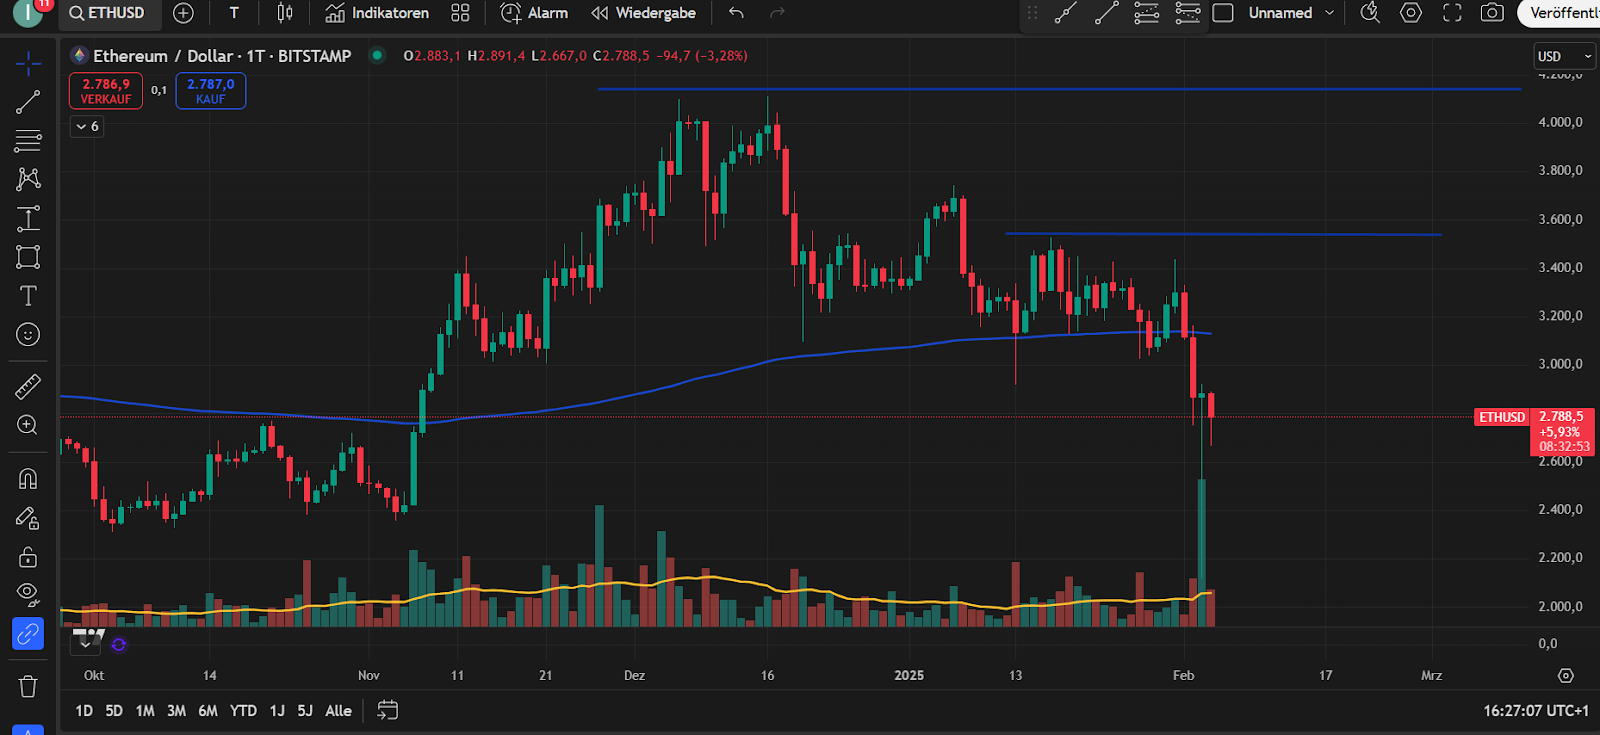Screen dimensions: 1600x735
Task: Delete drawings with the trash icon
Action: point(28,686)
